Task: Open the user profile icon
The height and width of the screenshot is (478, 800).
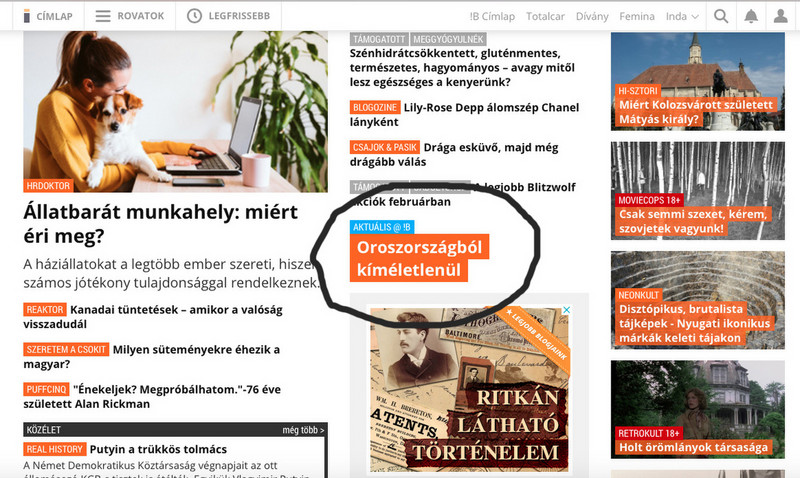Action: (781, 16)
